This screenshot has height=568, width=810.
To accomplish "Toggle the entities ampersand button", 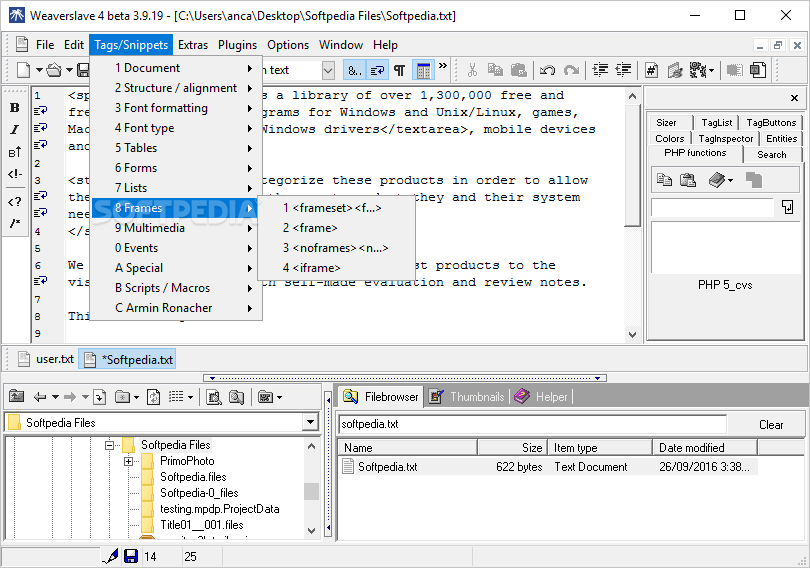I will point(354,70).
